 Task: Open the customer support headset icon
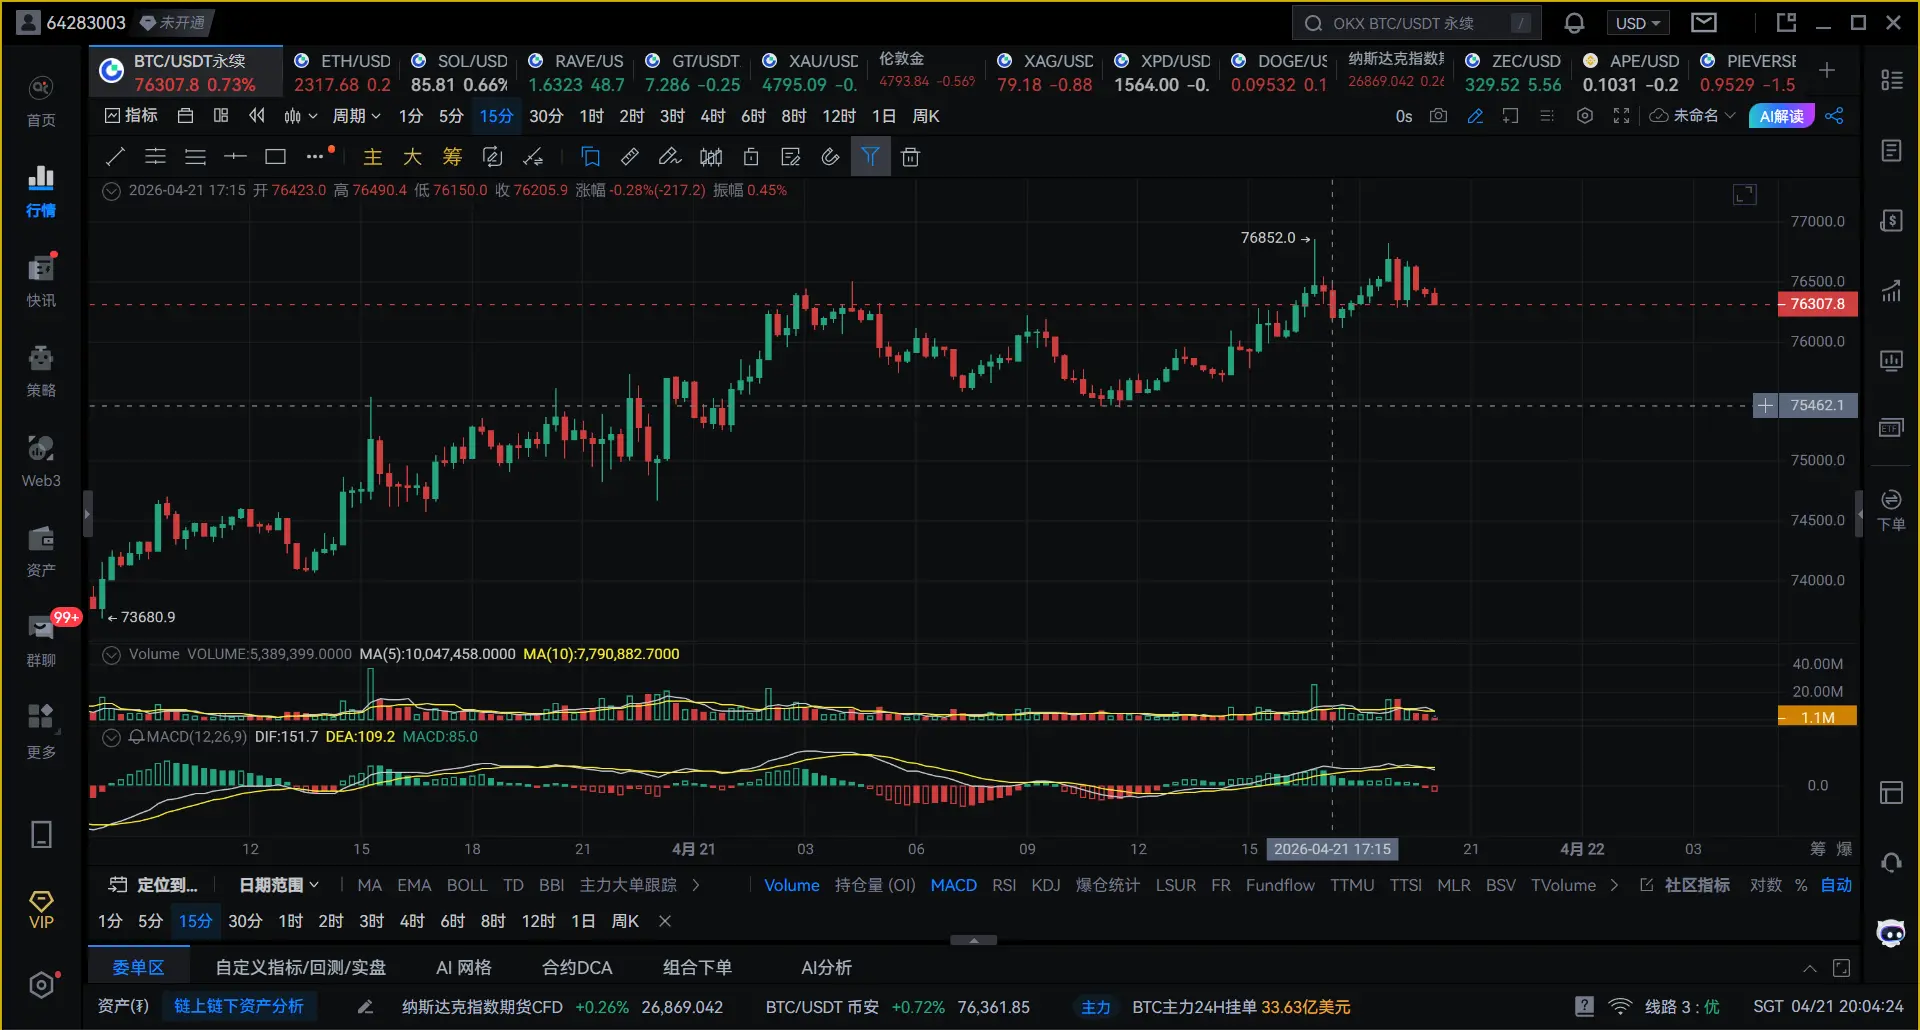pyautogui.click(x=1891, y=862)
